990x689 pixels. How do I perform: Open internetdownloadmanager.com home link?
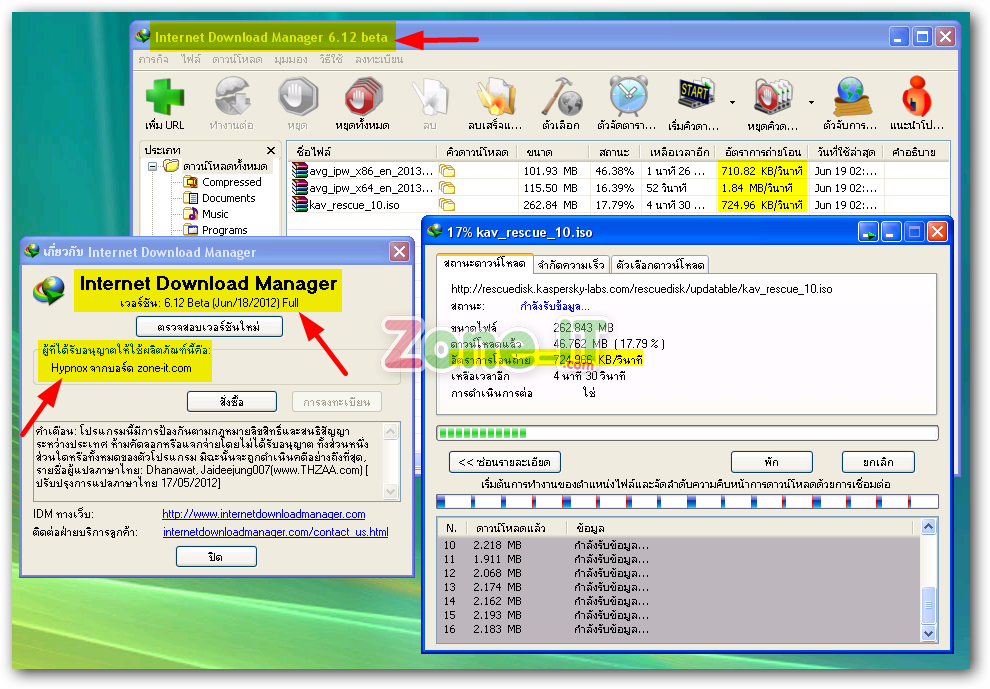[264, 514]
